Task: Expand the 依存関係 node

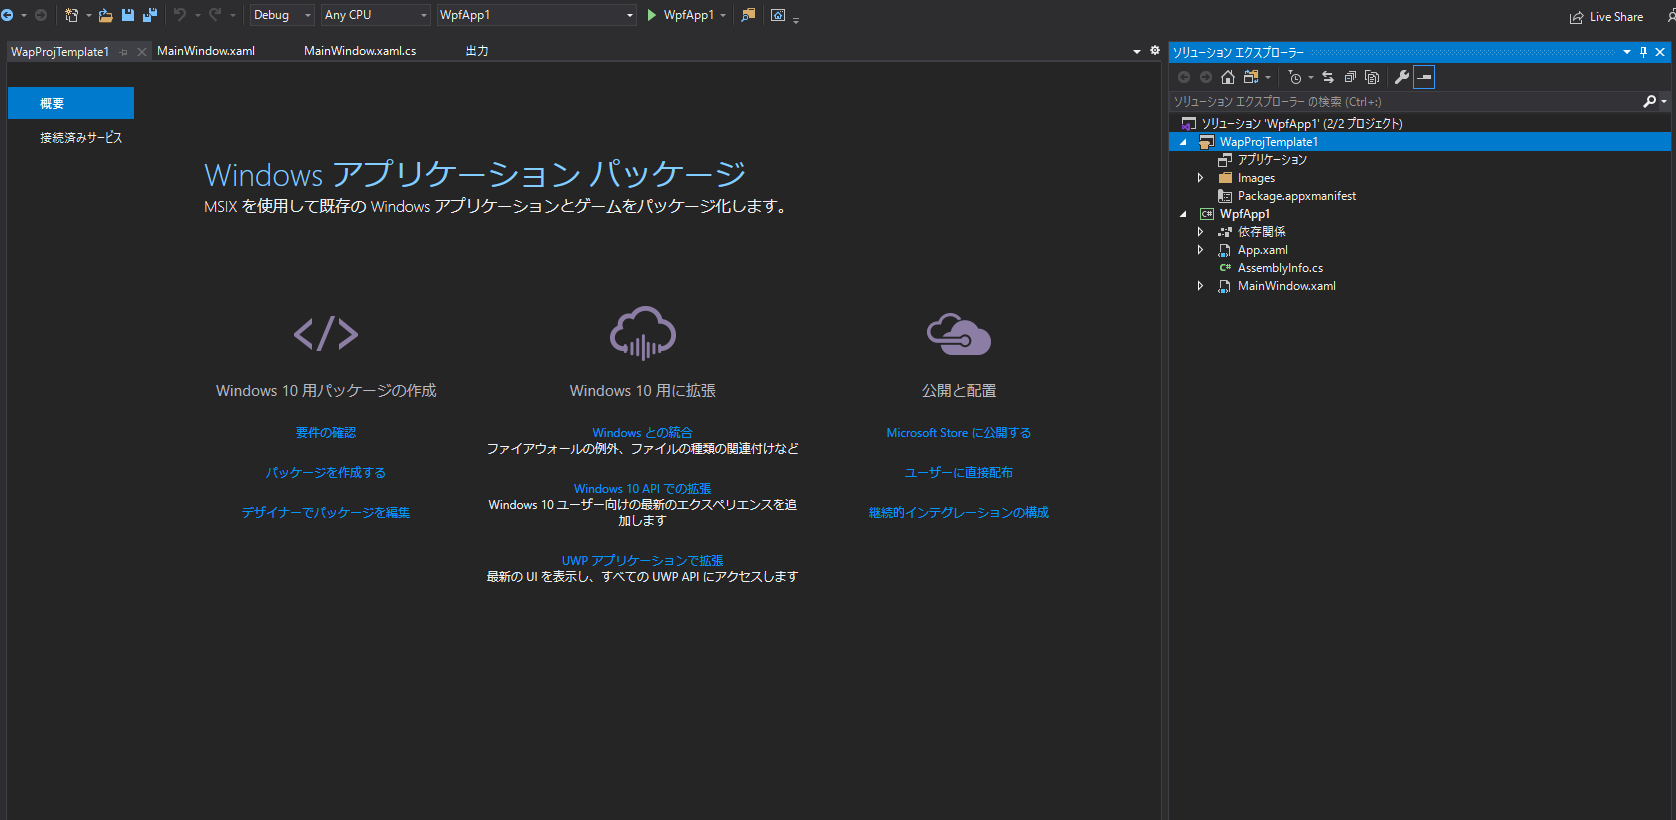Action: coord(1201,232)
